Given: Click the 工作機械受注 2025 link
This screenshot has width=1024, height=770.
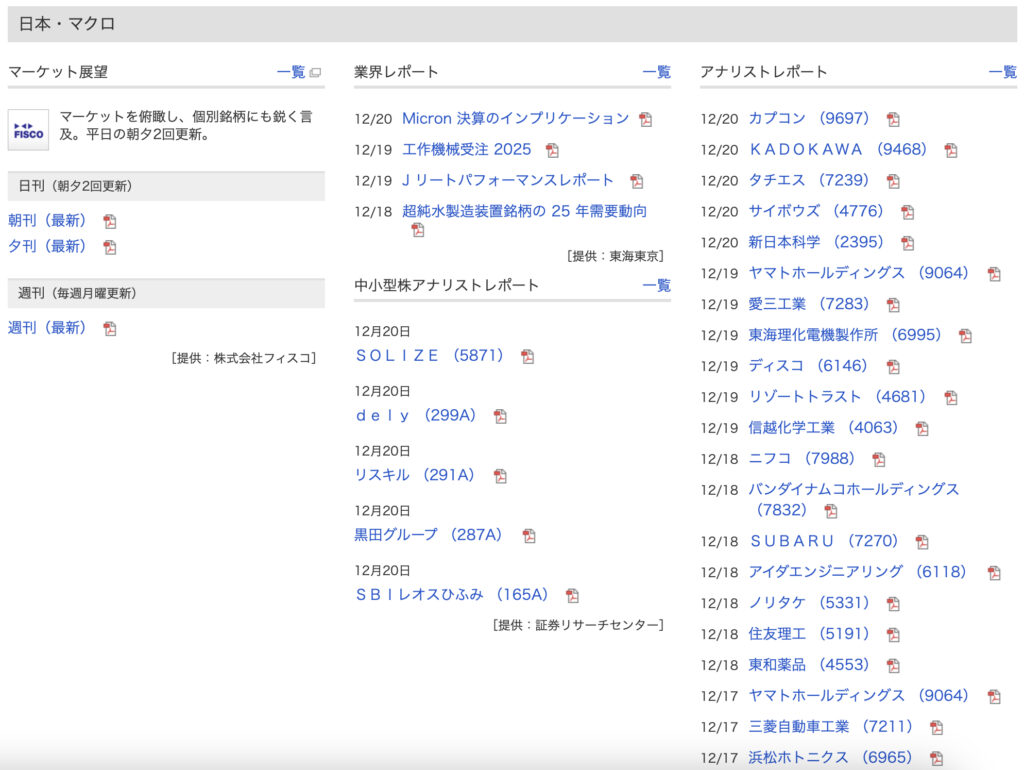Looking at the screenshot, I should tap(467, 150).
